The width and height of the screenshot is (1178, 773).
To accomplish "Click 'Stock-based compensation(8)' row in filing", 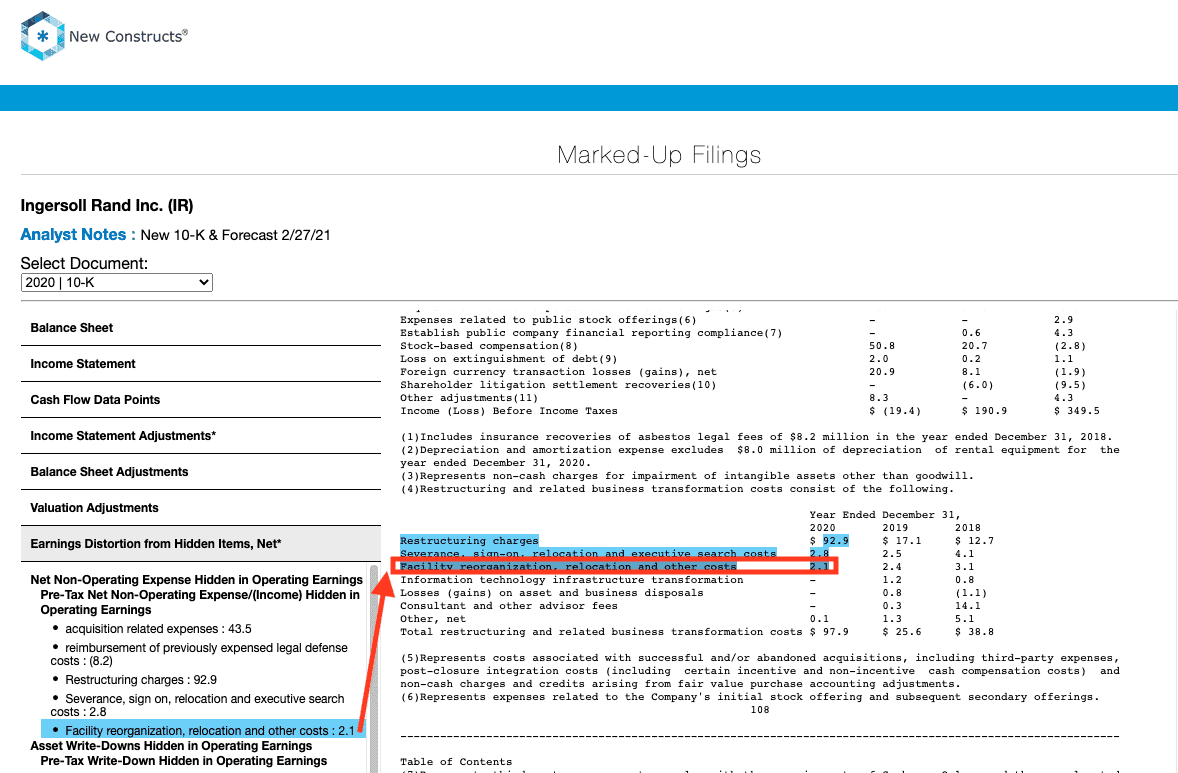I will tap(489, 346).
